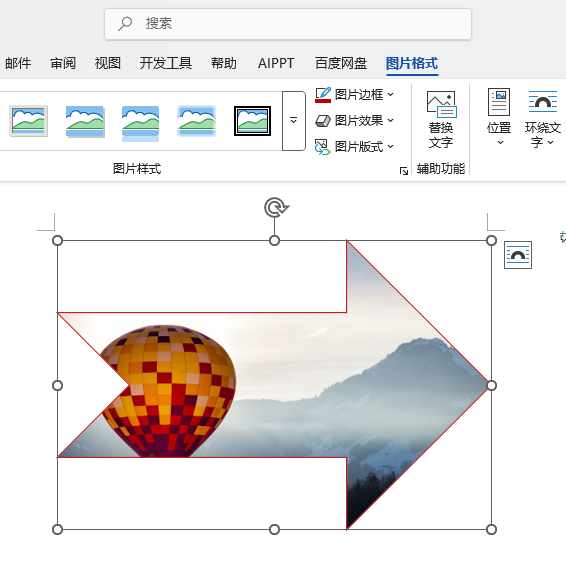Image resolution: width=566 pixels, height=570 pixels.
Task: Open the 审阅 ribbon tab
Action: [x=63, y=63]
